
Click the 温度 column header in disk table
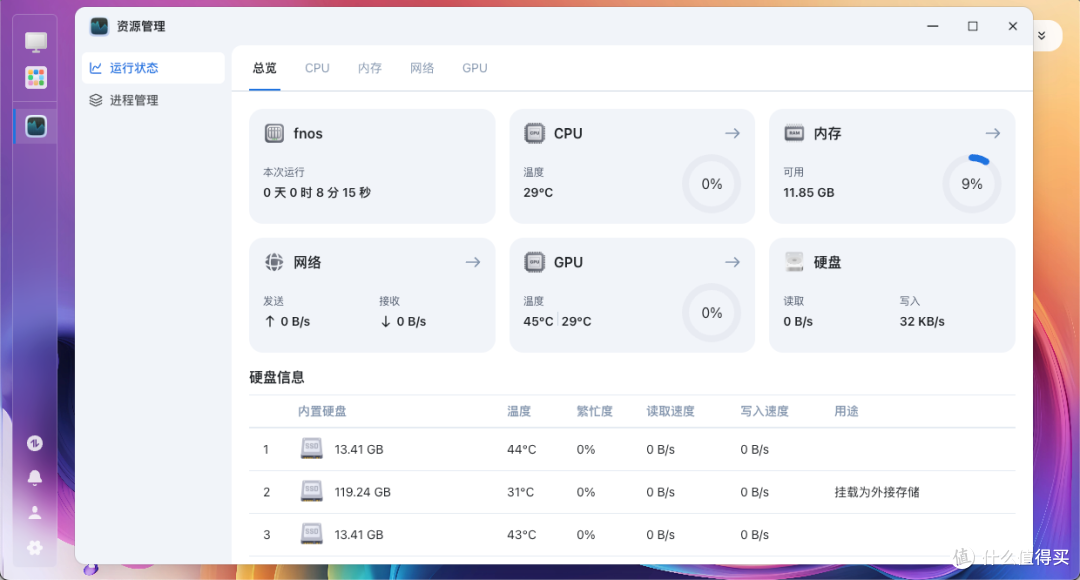pyautogui.click(x=519, y=411)
